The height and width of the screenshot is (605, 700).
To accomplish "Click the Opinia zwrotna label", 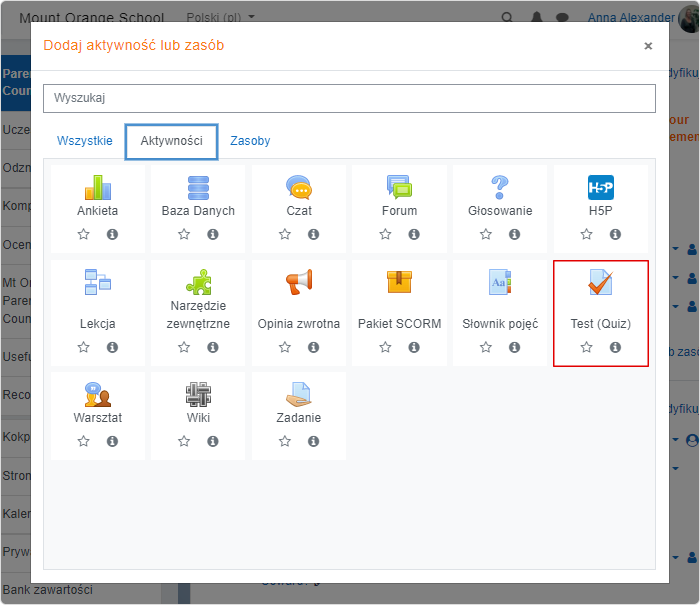I will point(299,324).
